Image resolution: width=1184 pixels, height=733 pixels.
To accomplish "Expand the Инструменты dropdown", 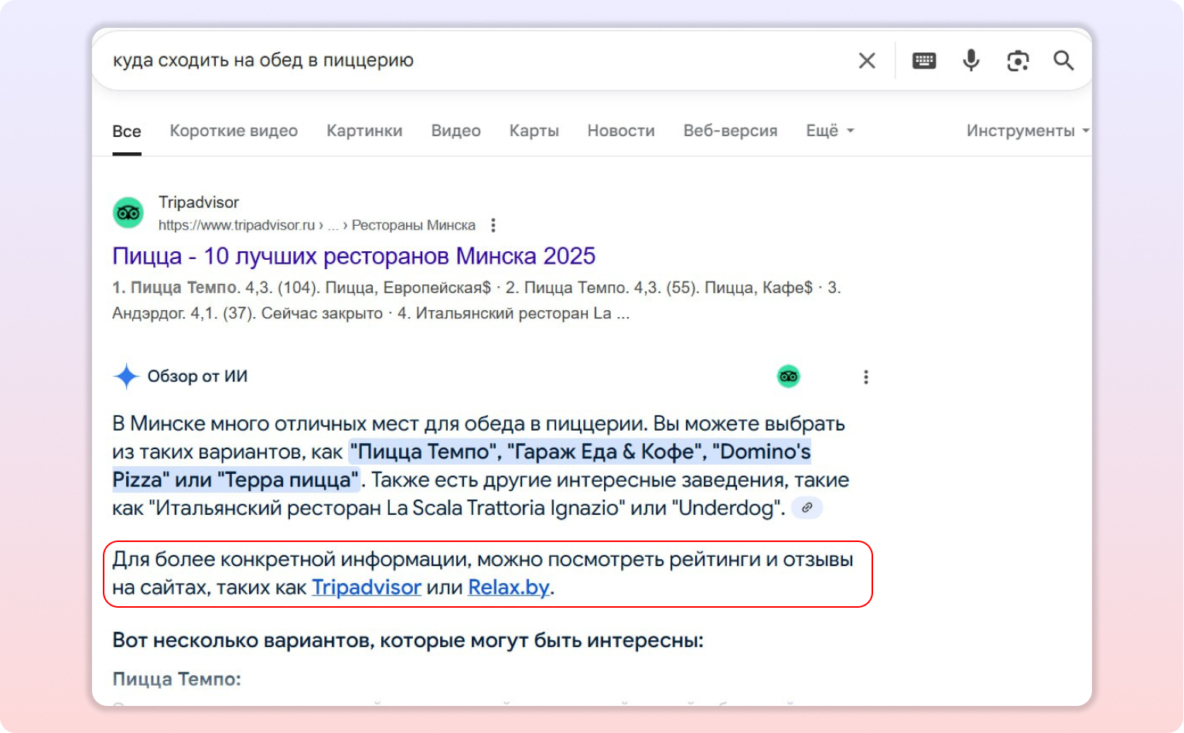I will 1027,131.
